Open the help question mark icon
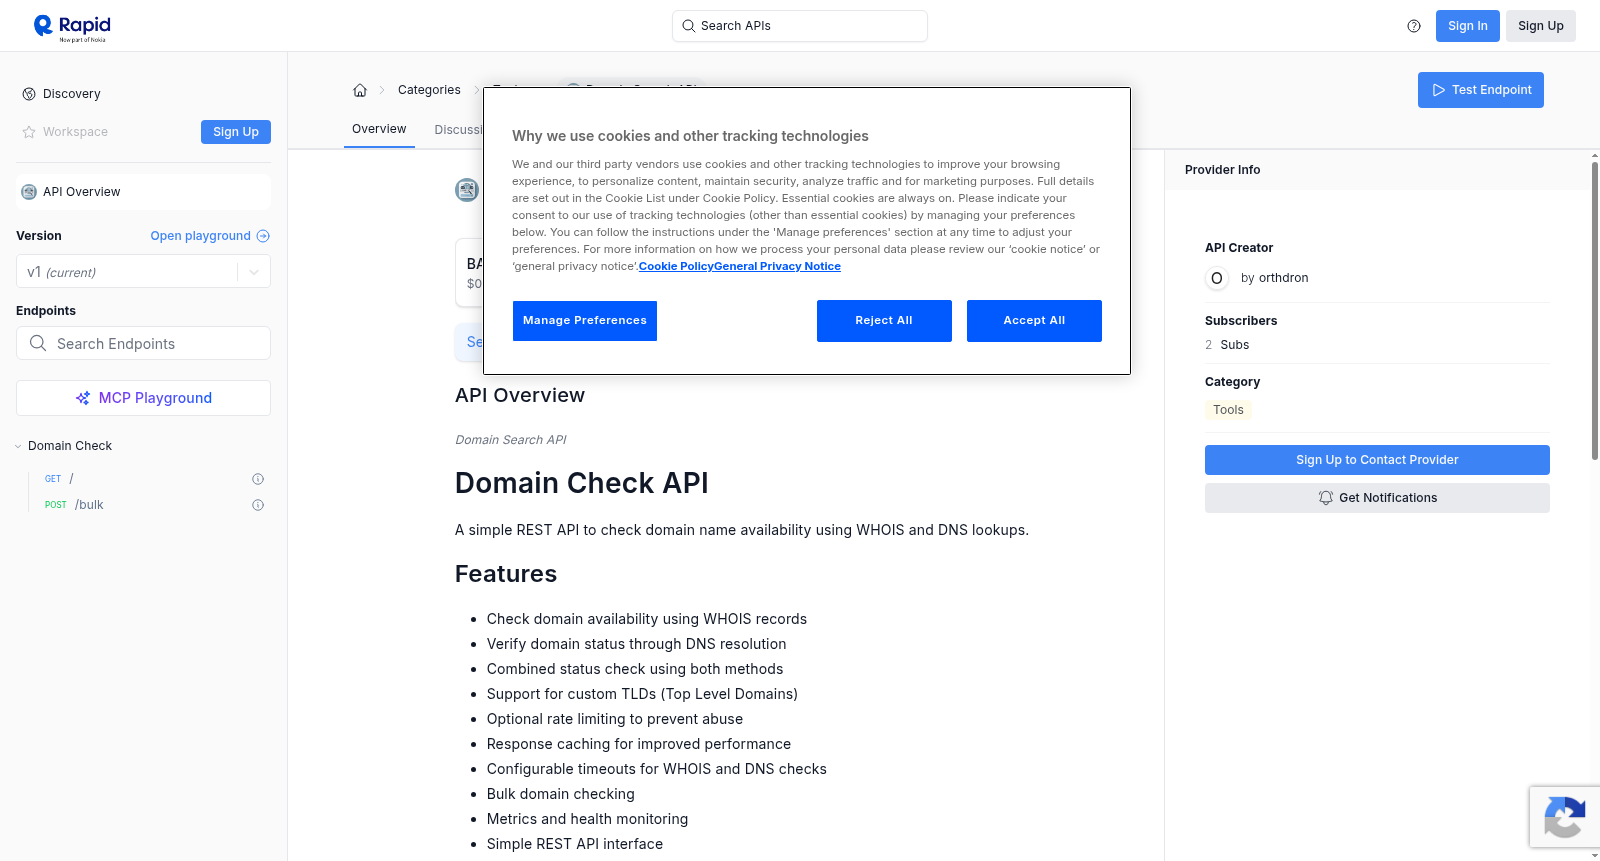 click(x=1414, y=26)
